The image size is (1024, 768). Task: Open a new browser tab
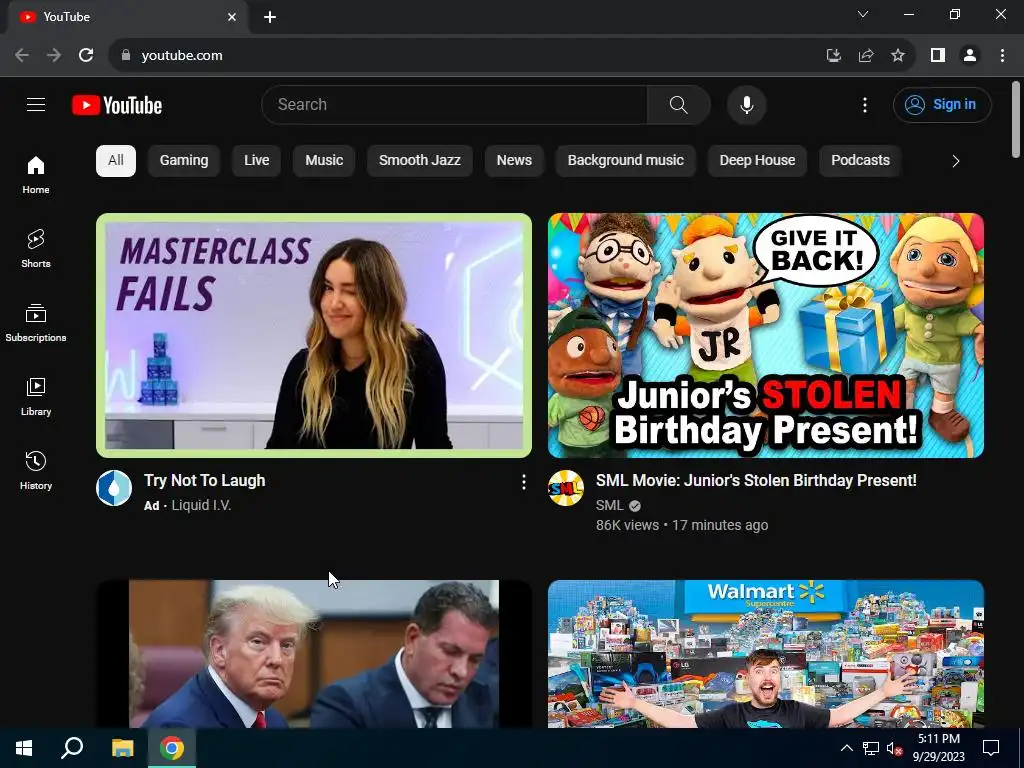[x=270, y=17]
